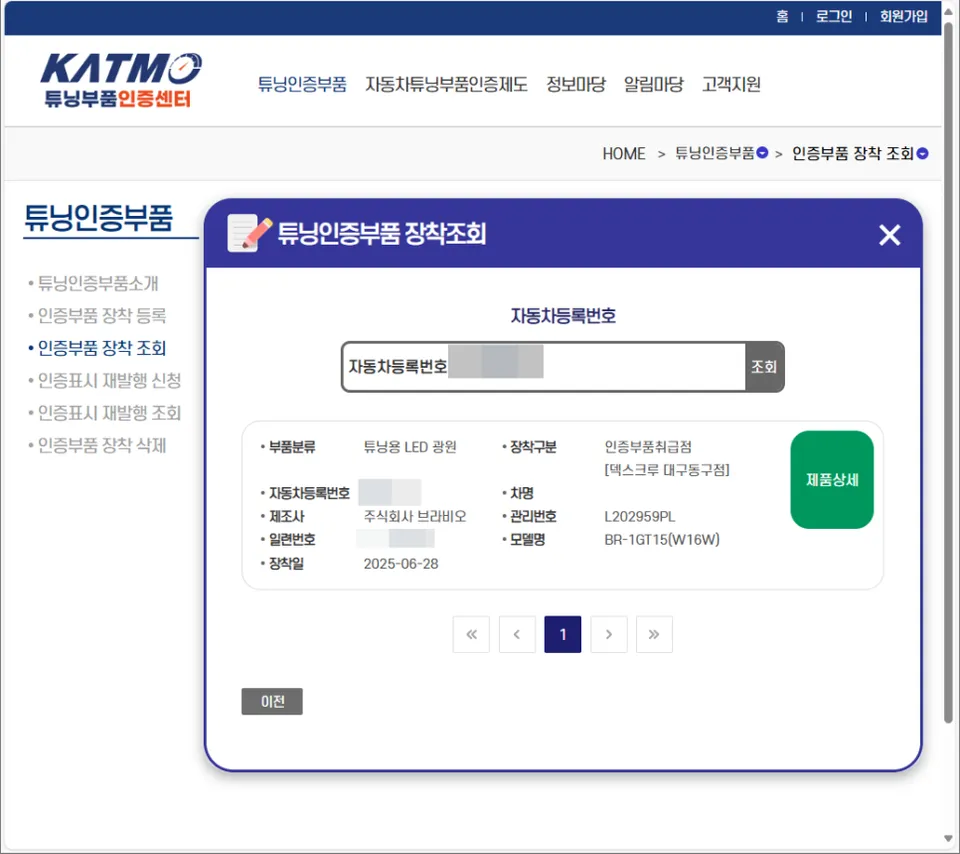This screenshot has height=854, width=960.
Task: Go to last page of results
Action: coord(654,634)
